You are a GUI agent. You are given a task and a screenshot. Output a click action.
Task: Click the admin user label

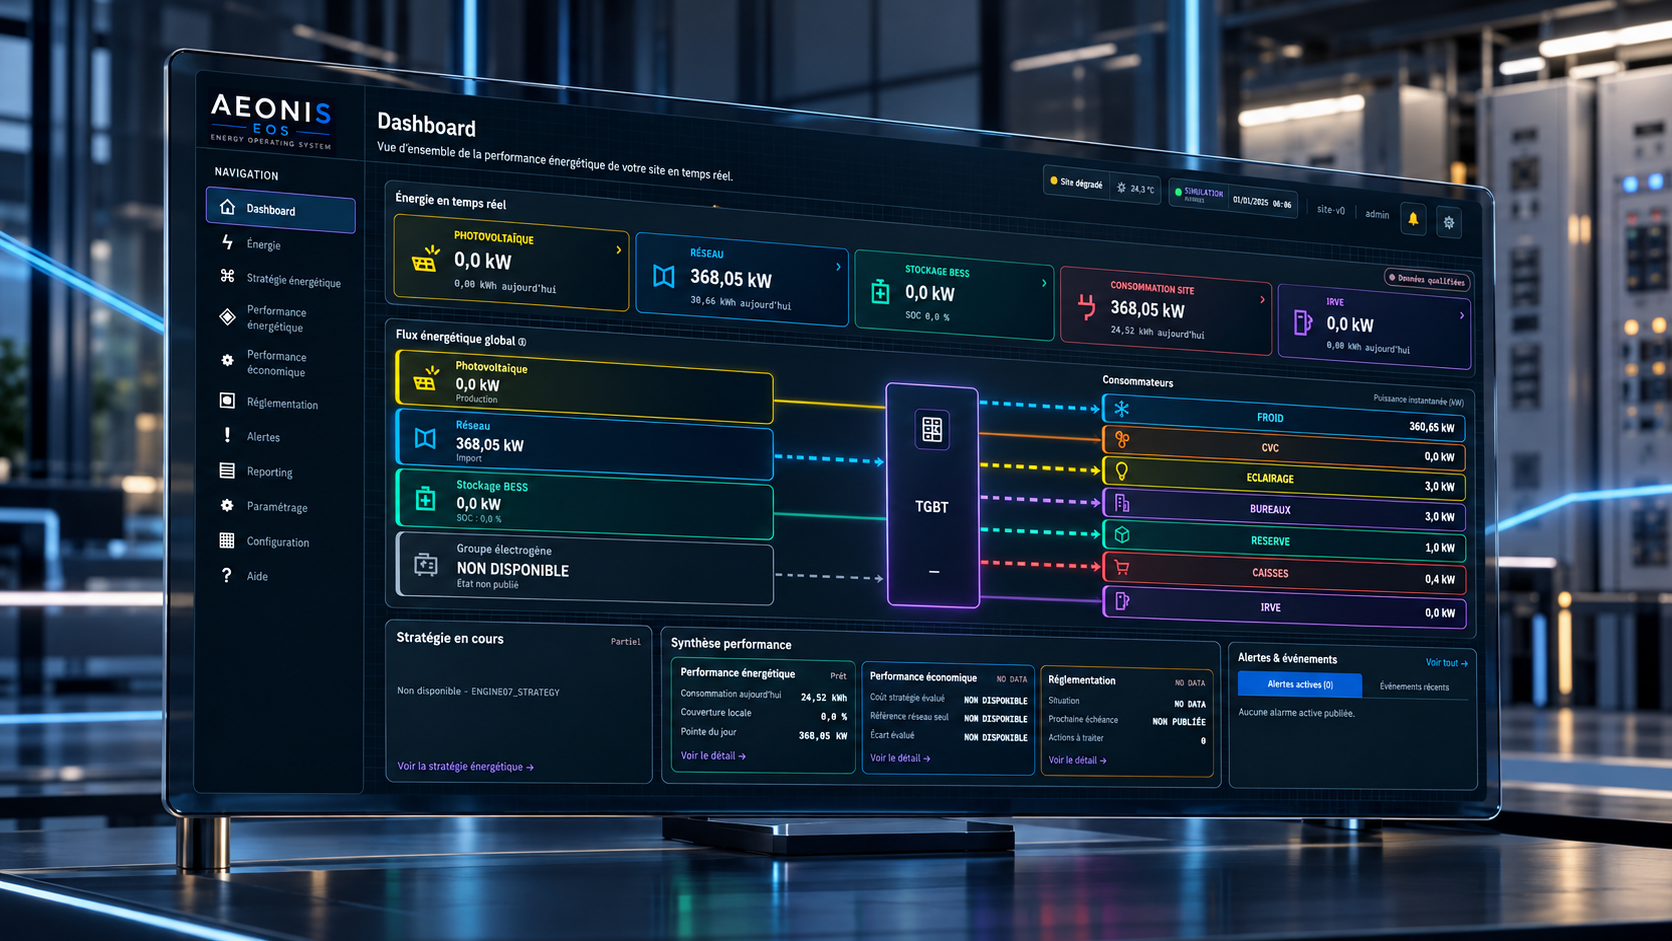point(1377,214)
